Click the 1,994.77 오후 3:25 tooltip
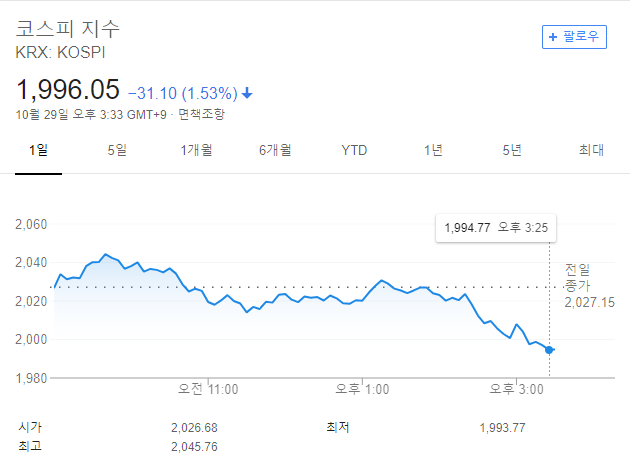630x470 pixels. (496, 228)
